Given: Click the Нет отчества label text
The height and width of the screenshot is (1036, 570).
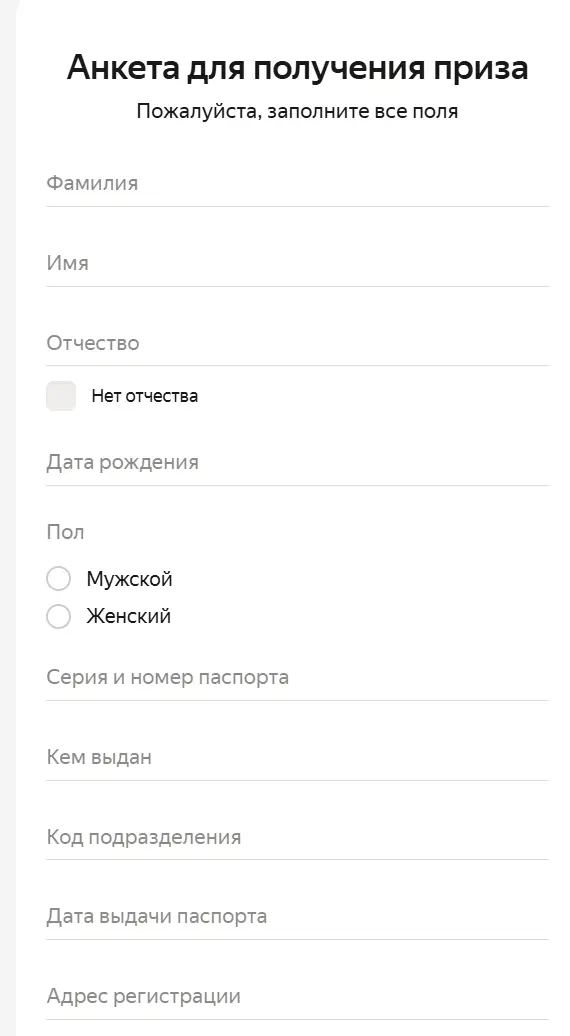Looking at the screenshot, I should (145, 396).
